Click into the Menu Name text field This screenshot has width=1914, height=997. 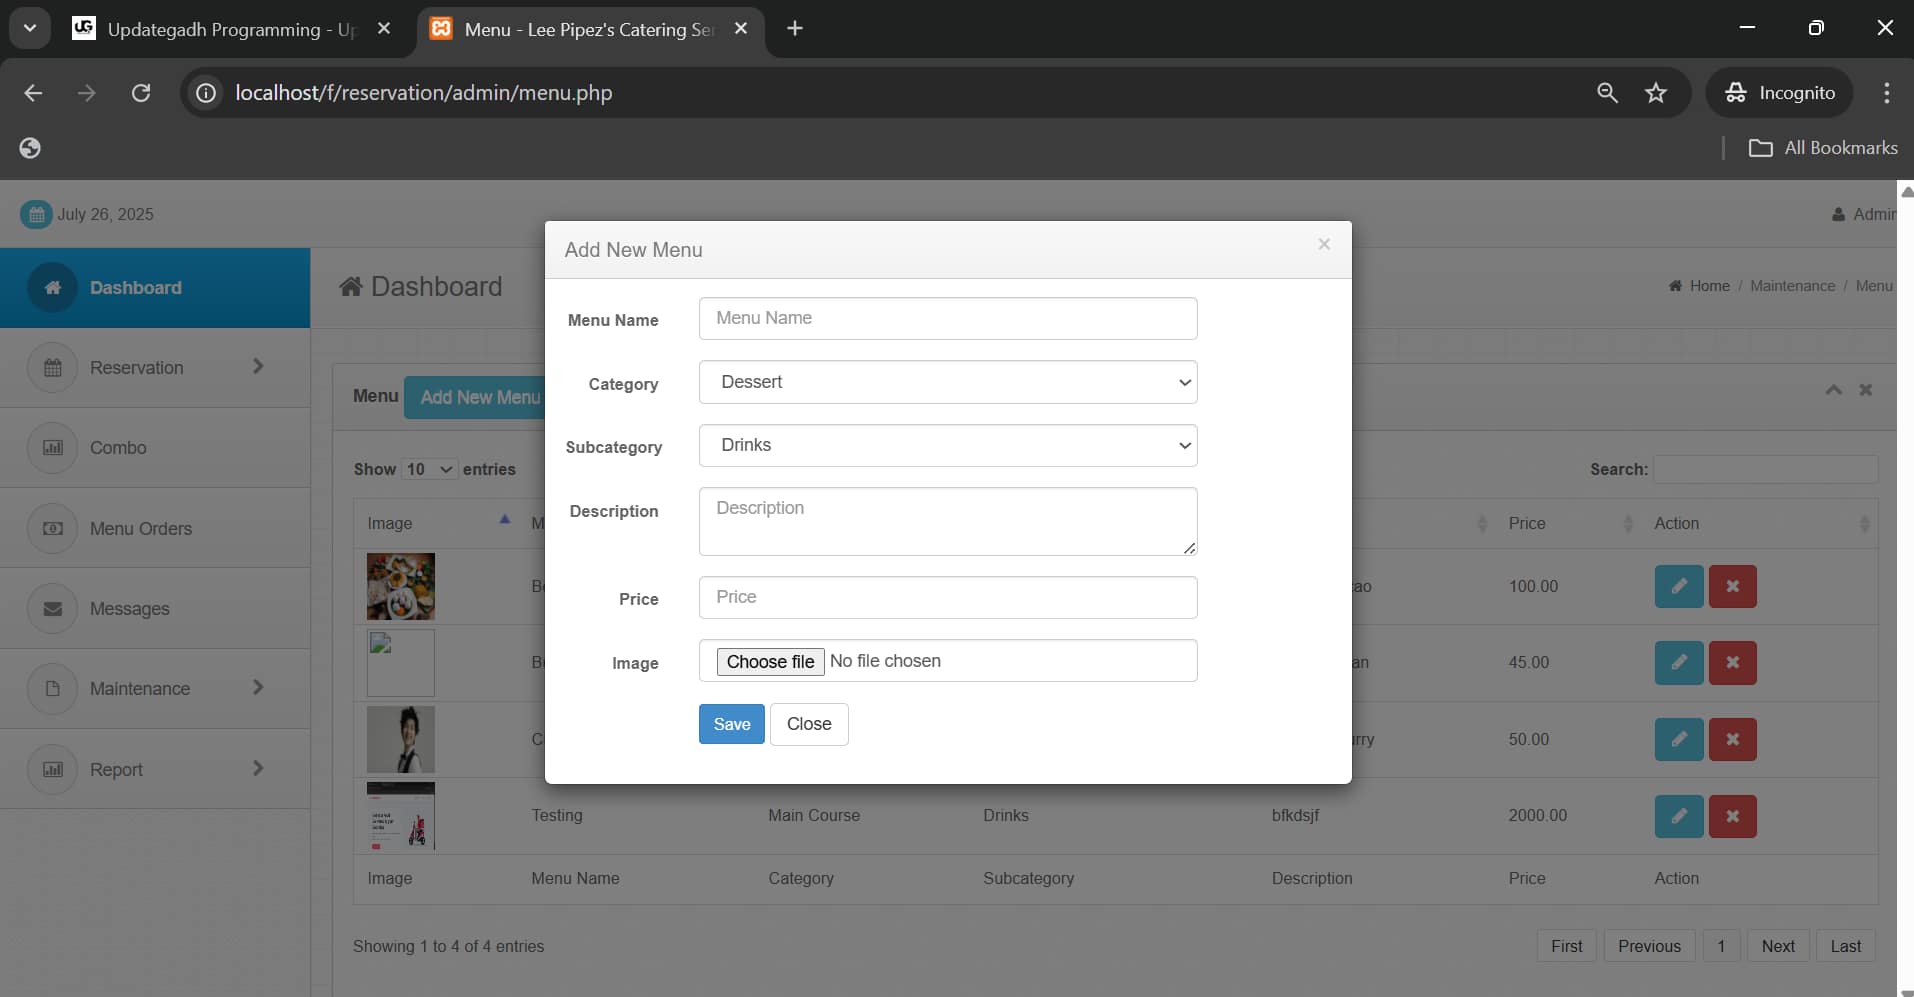point(947,318)
